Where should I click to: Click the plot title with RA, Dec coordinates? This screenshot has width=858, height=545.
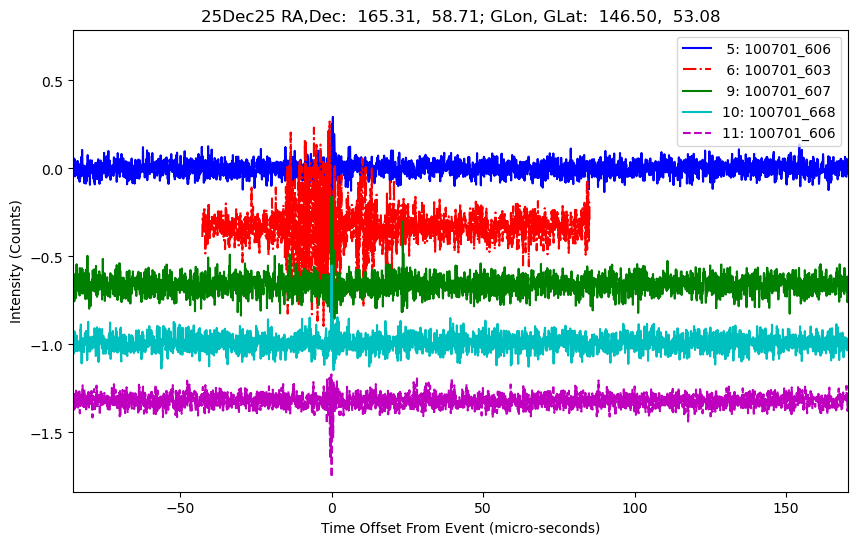[460, 16]
